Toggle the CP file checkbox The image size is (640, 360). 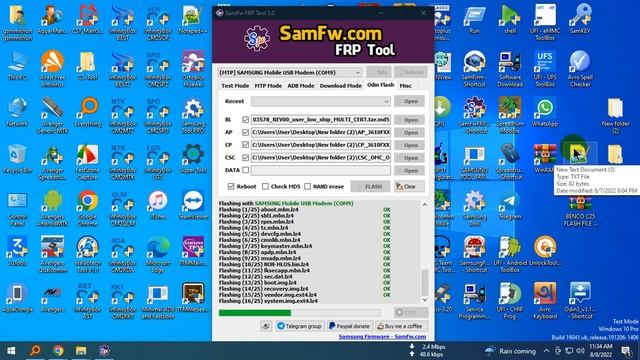245,144
